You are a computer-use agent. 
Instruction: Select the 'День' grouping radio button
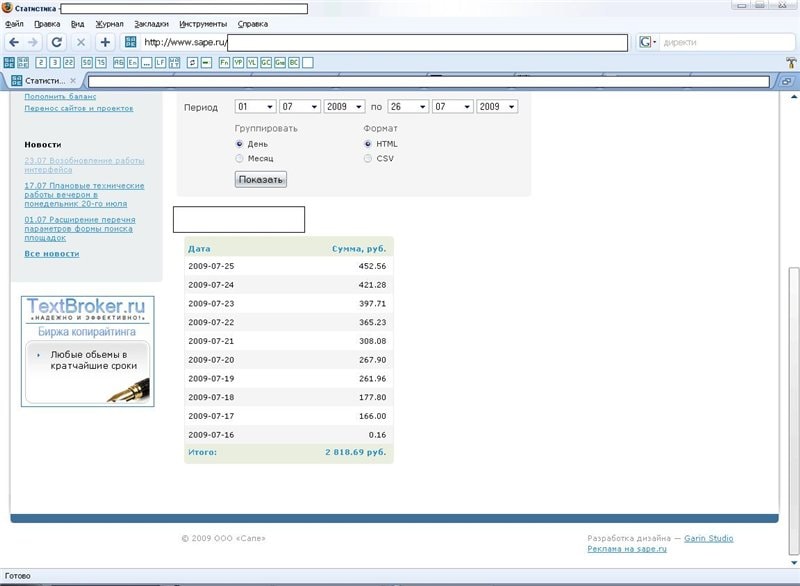click(239, 144)
